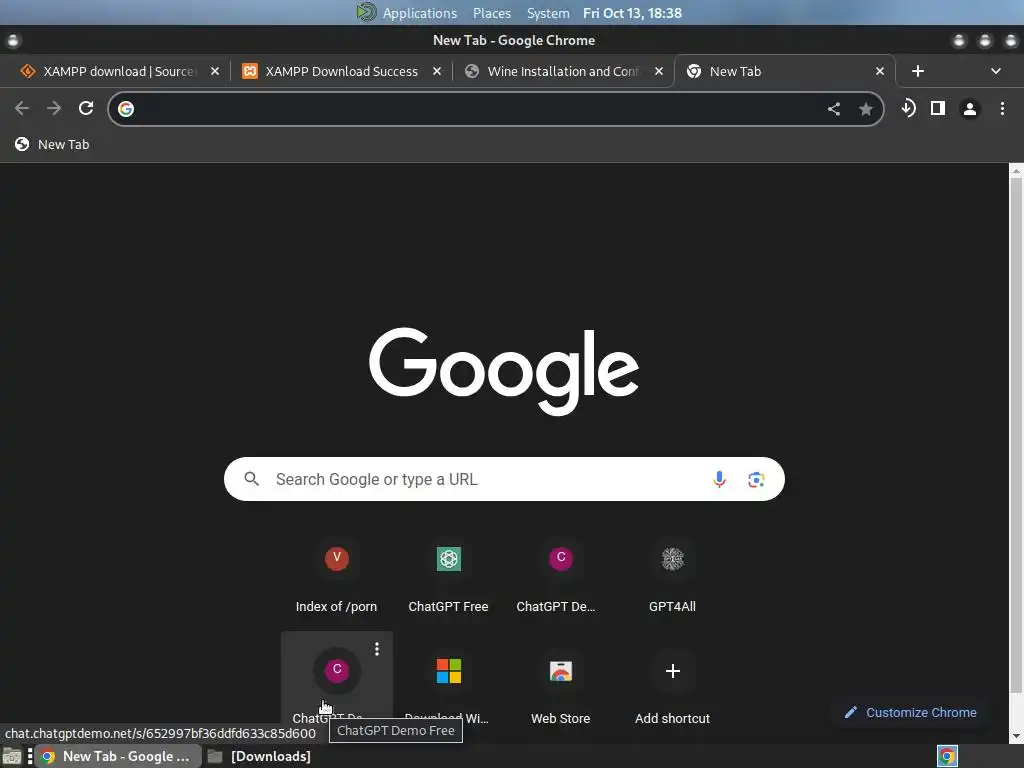Open New Tab bookmark in bookmarks bar

coord(52,144)
